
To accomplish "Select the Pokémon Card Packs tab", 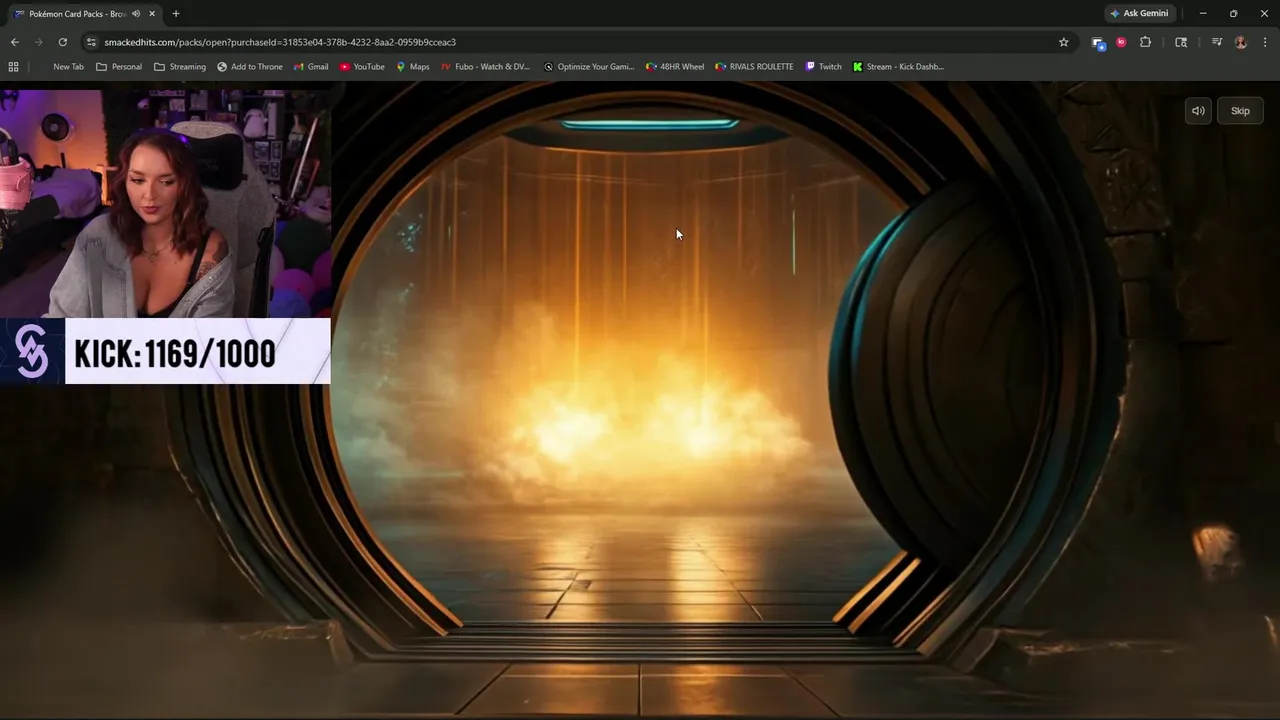I will click(x=78, y=14).
